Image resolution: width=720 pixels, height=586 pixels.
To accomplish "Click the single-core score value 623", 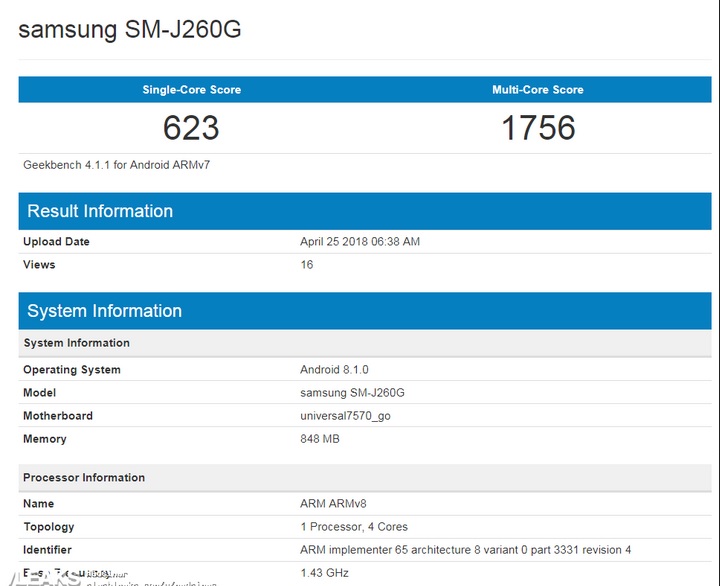I will (x=191, y=128).
